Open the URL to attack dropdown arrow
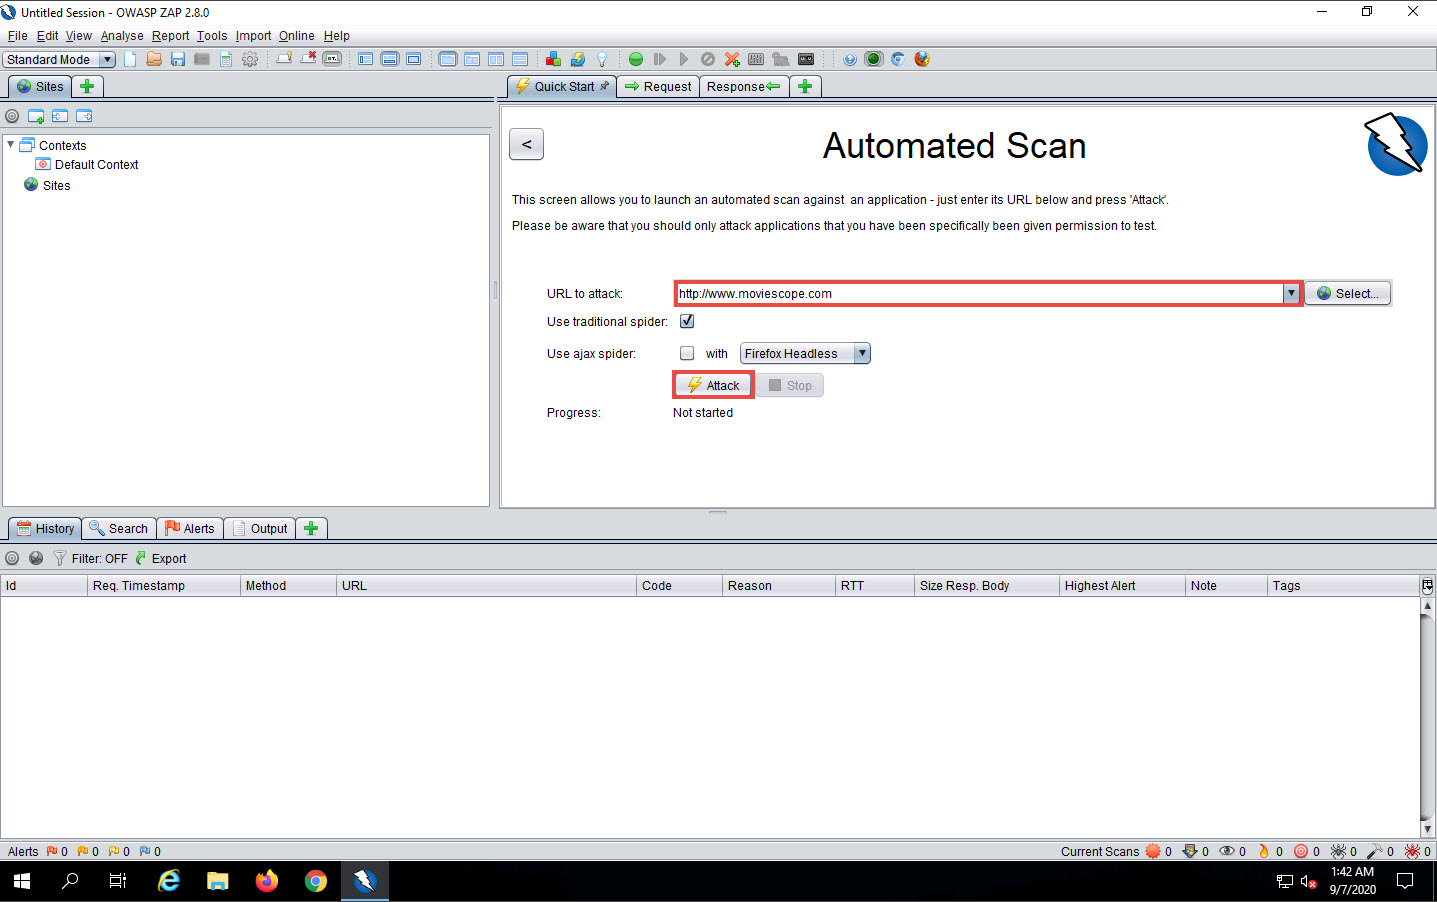The height and width of the screenshot is (902, 1437). point(1291,293)
